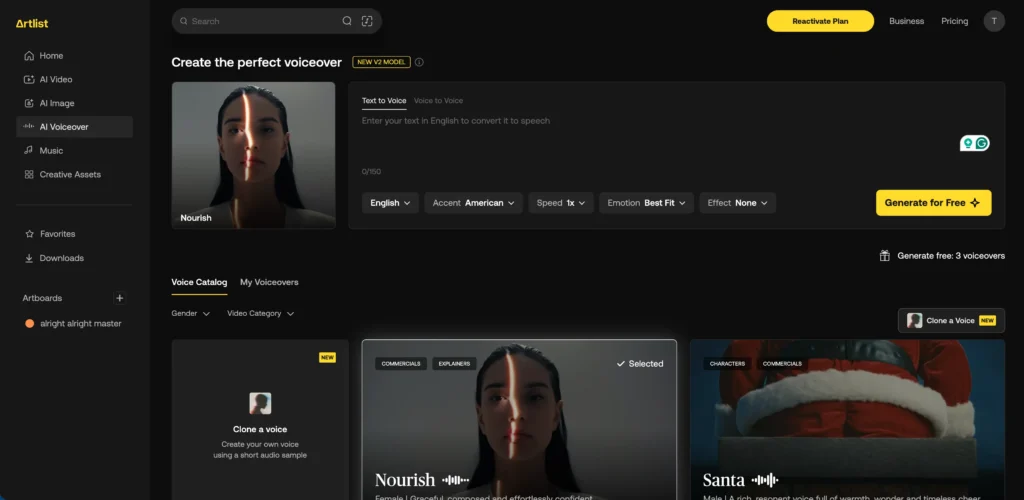Open the English language dropdown
Viewport: 1024px width, 500px height.
[390, 203]
